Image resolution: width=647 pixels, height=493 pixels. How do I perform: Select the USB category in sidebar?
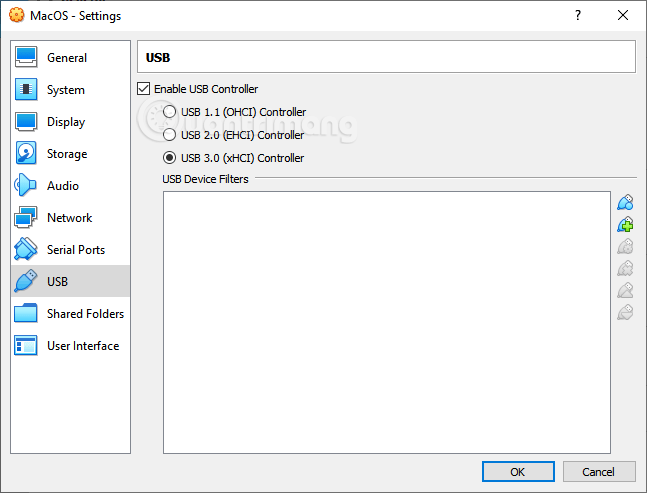[x=57, y=282]
